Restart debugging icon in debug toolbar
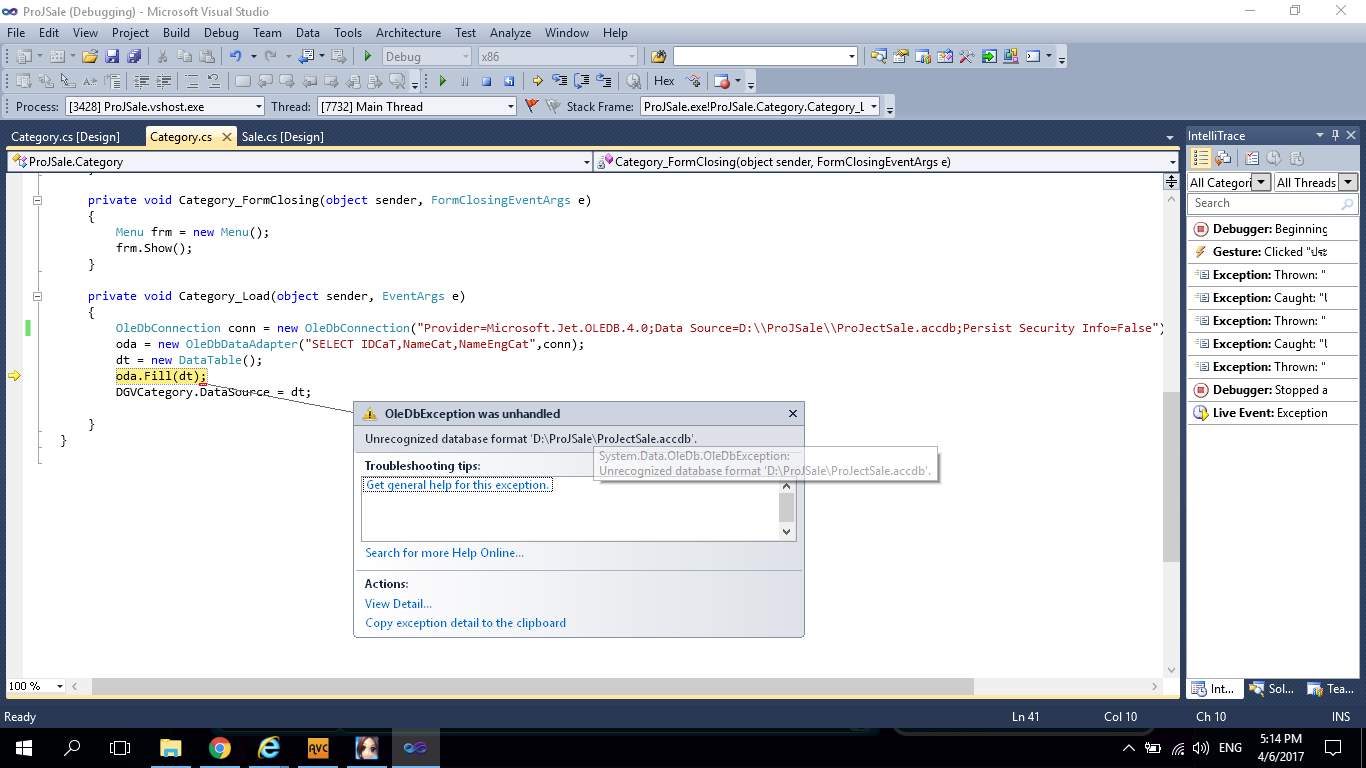The height and width of the screenshot is (768, 1366). (509, 81)
